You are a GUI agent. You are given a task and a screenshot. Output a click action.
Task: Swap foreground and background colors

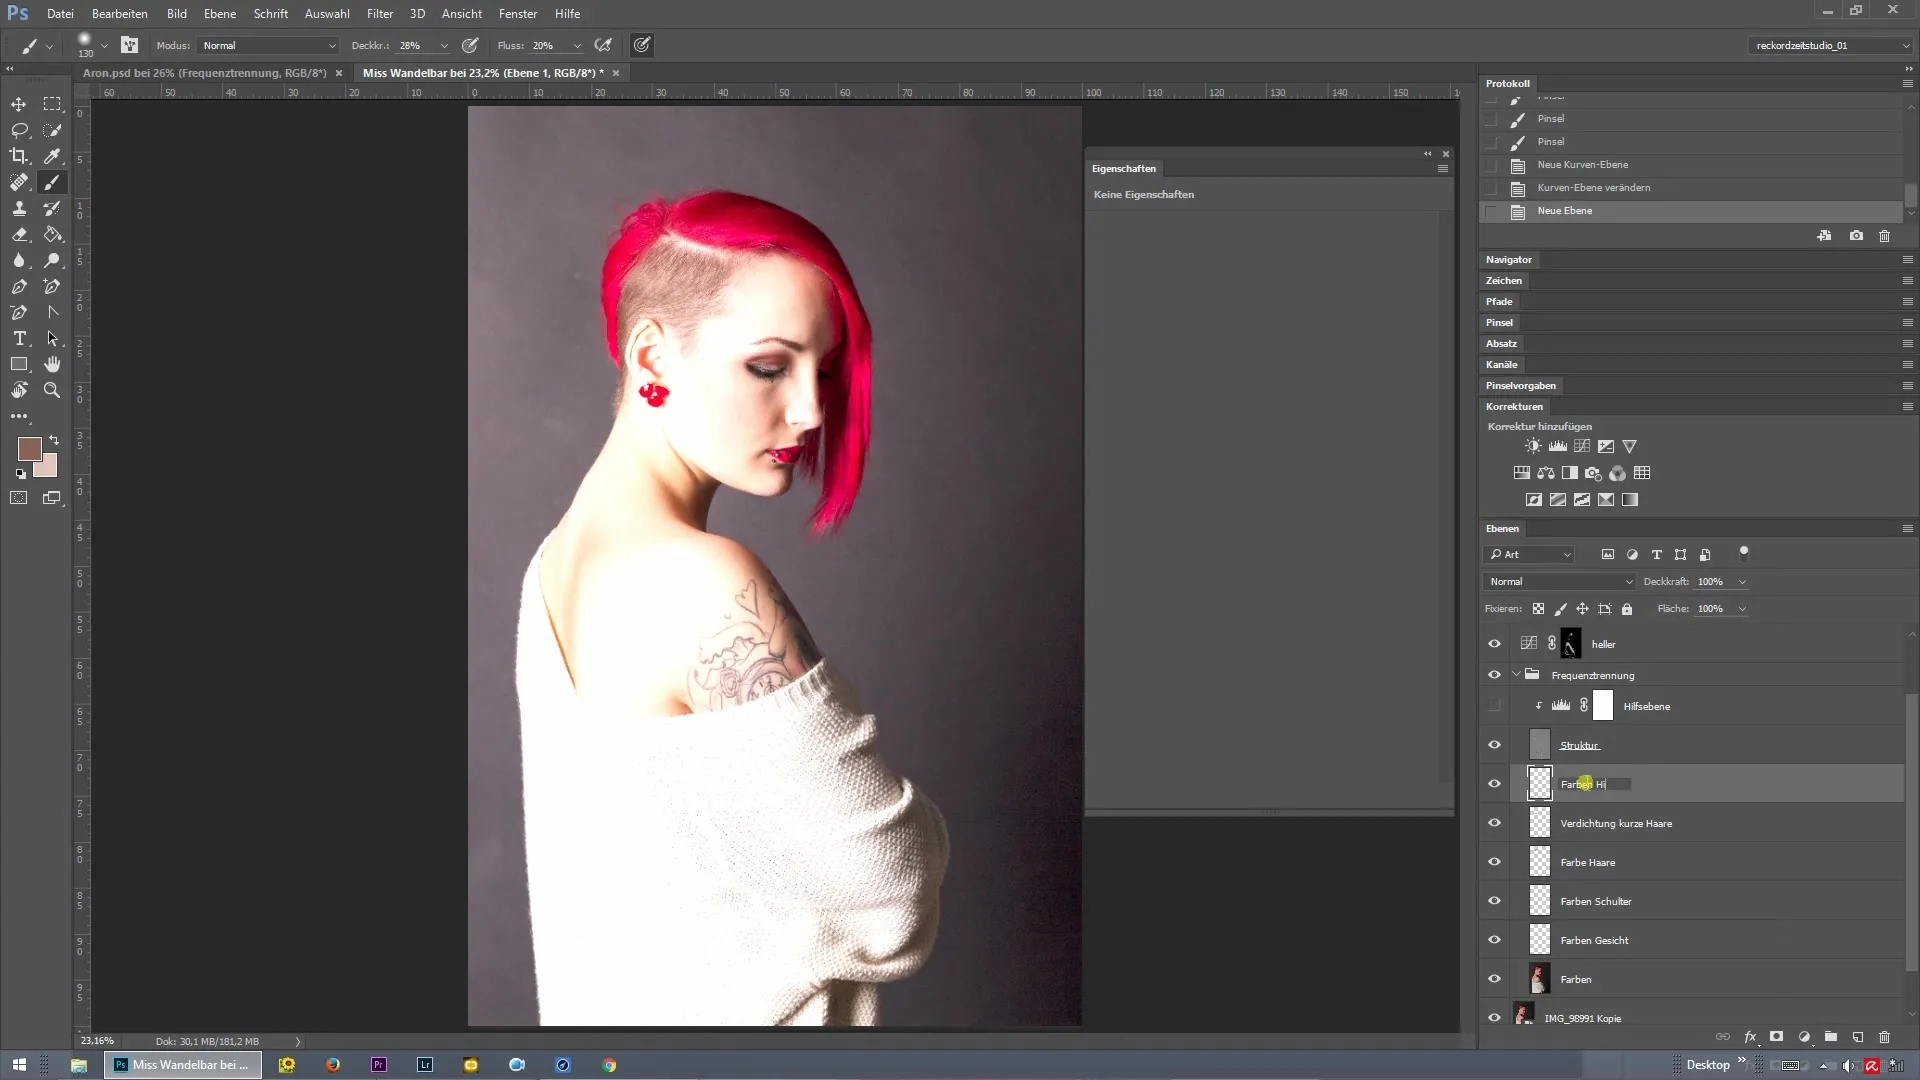54,440
